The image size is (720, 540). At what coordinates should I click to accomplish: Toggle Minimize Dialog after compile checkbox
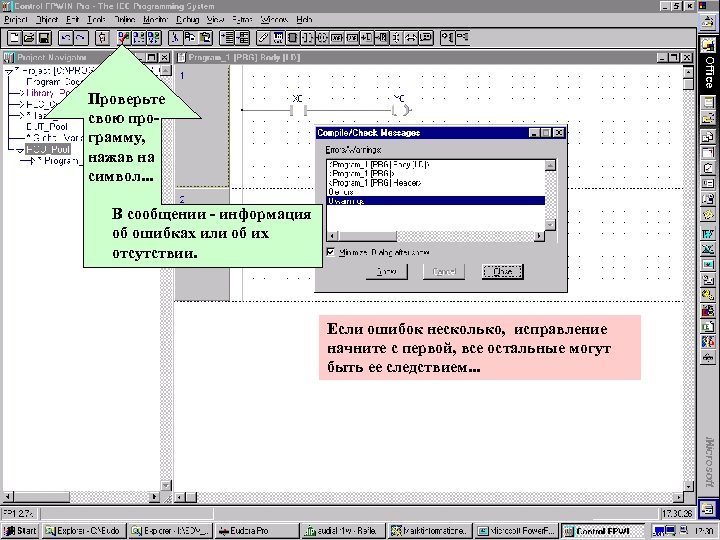[331, 252]
